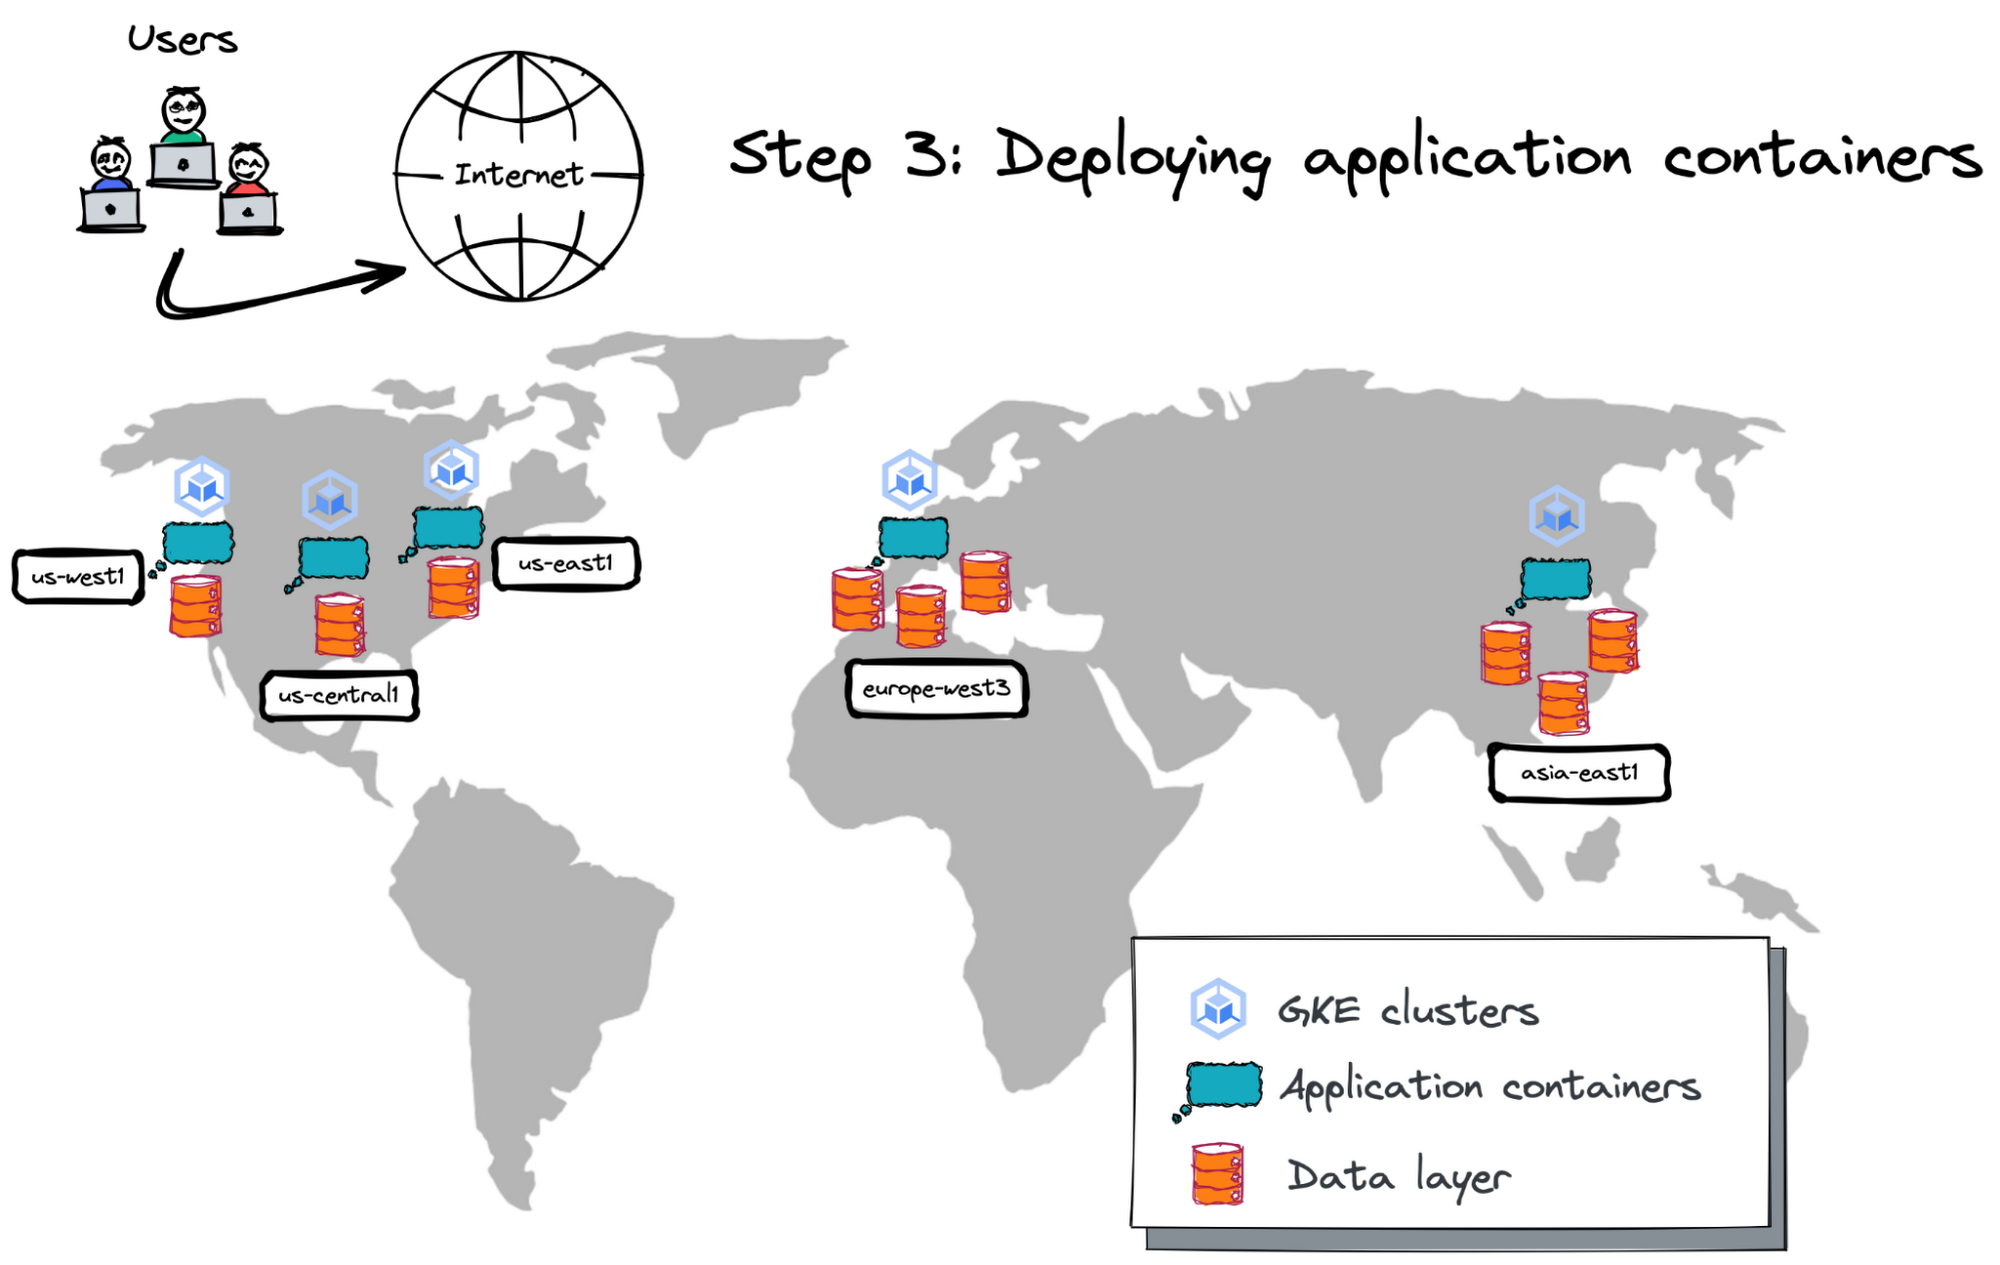The width and height of the screenshot is (2000, 1265).
Task: Click the middle data layer in europe-west3
Action: [921, 616]
